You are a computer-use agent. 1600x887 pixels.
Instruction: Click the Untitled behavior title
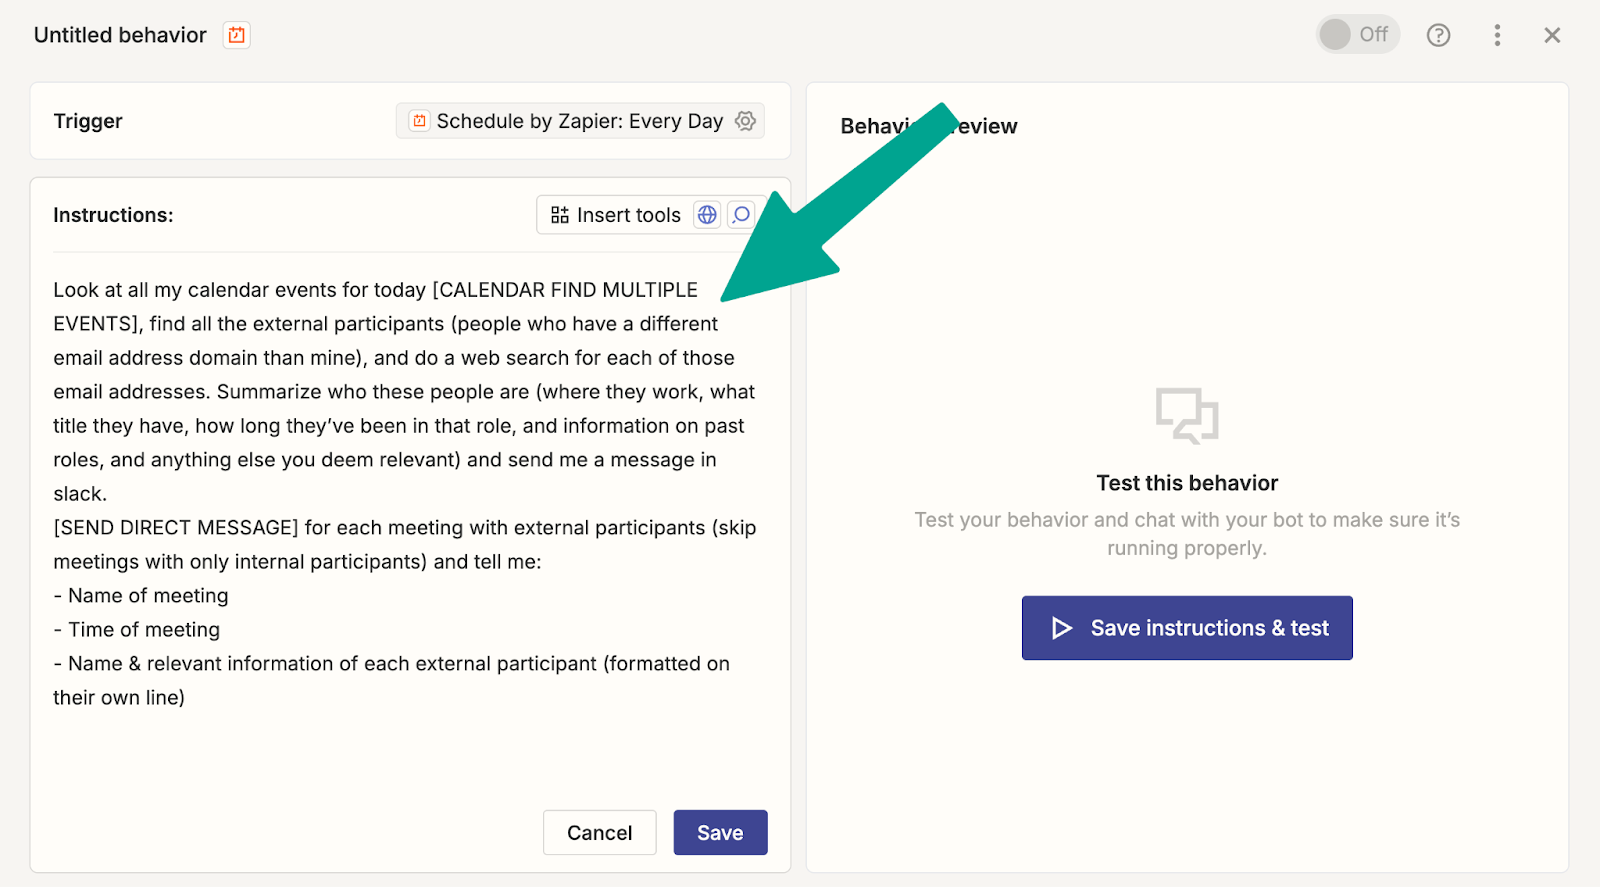coord(120,35)
